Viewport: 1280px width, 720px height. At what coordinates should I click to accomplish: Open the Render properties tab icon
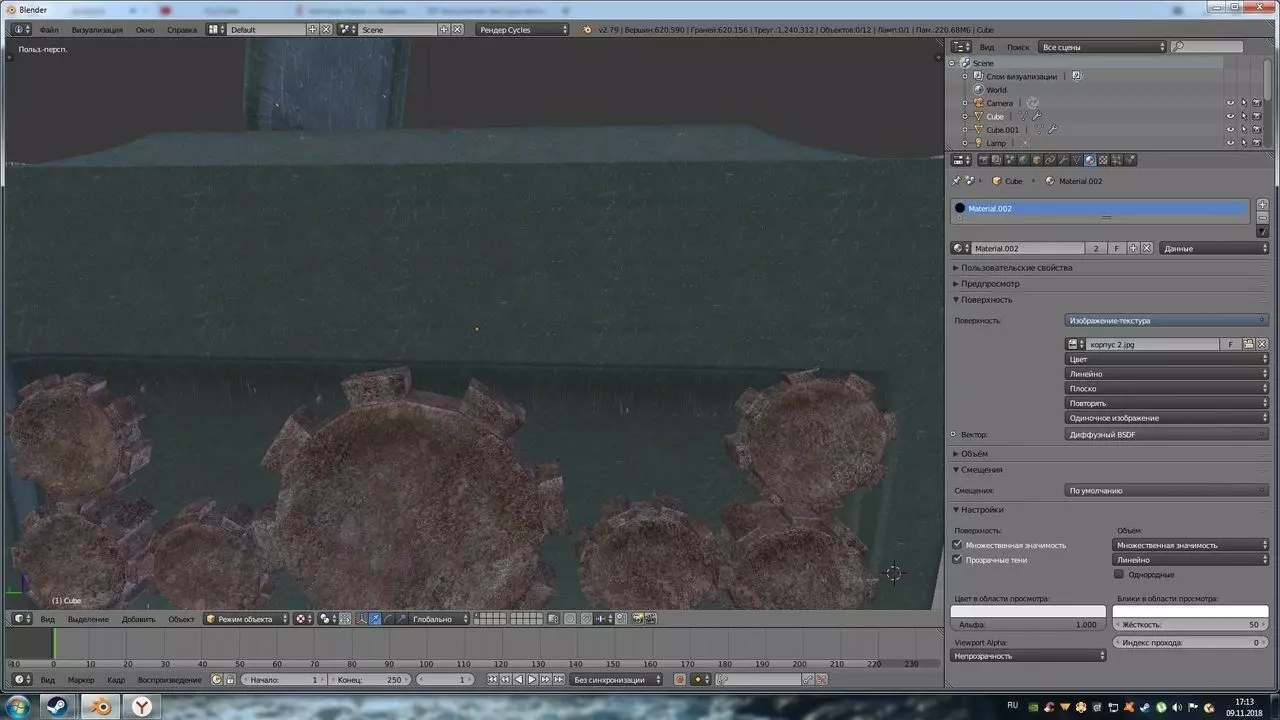tap(983, 160)
